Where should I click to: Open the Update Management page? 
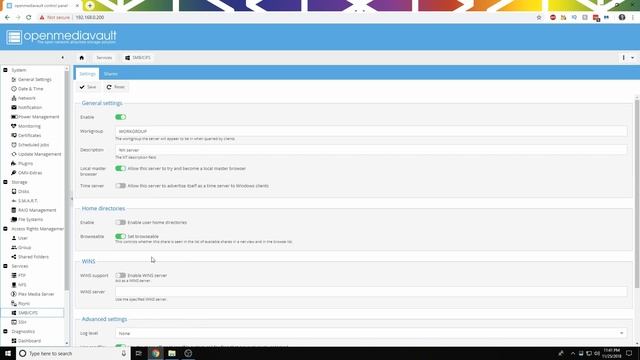point(39,154)
